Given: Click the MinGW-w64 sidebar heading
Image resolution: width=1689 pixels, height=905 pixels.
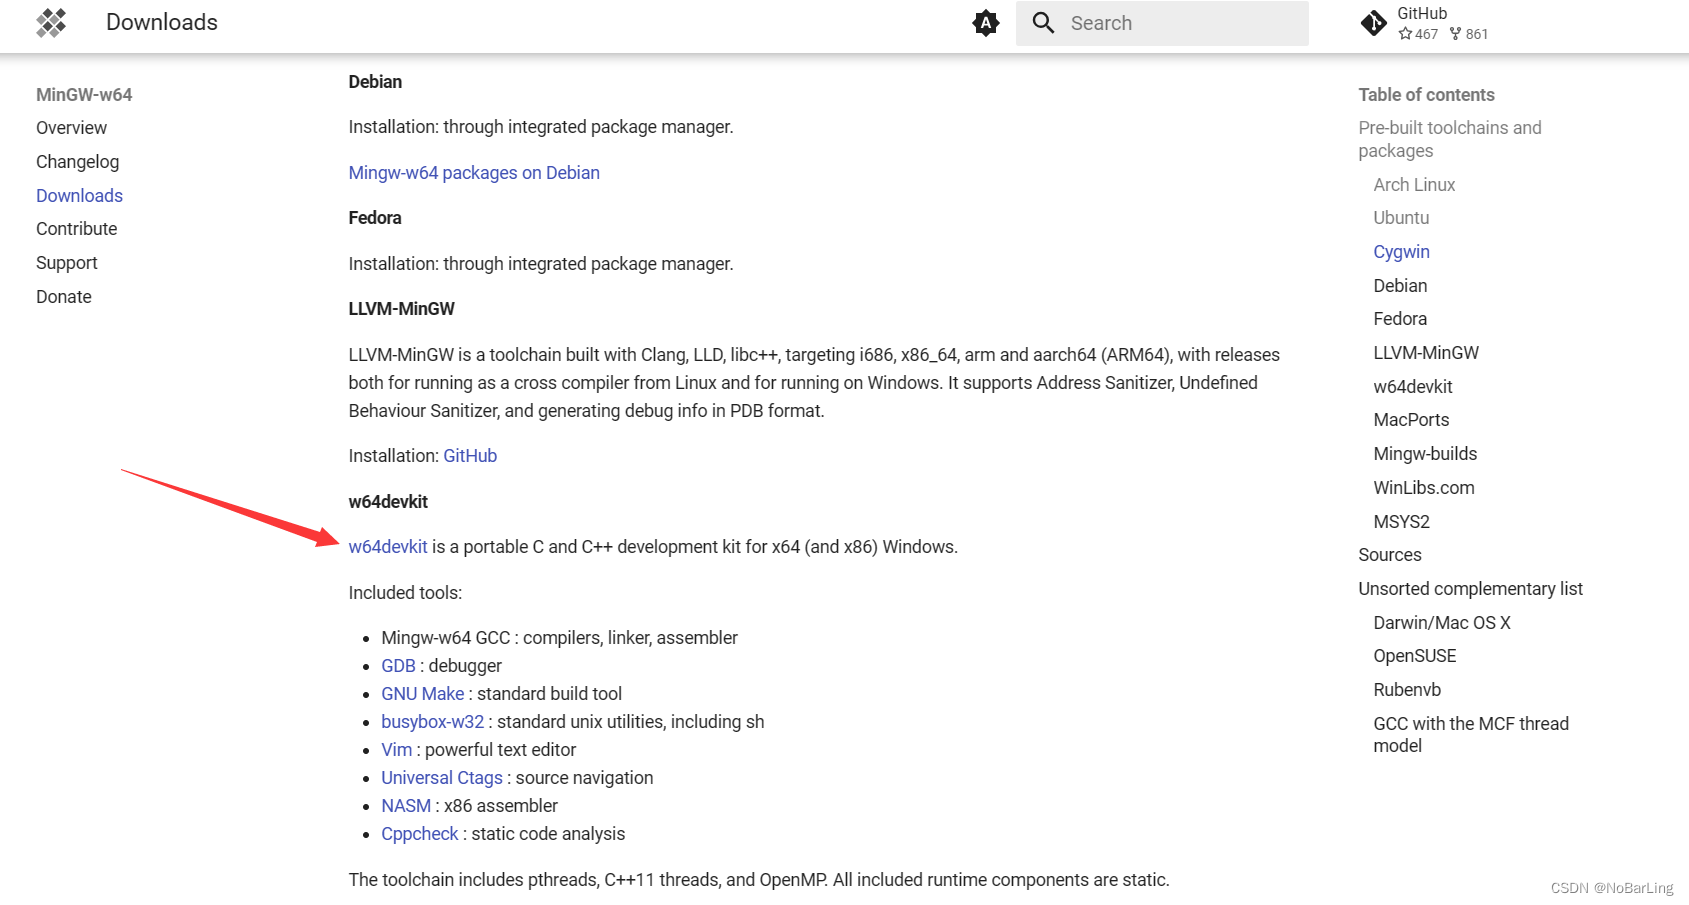Looking at the screenshot, I should click(x=84, y=95).
